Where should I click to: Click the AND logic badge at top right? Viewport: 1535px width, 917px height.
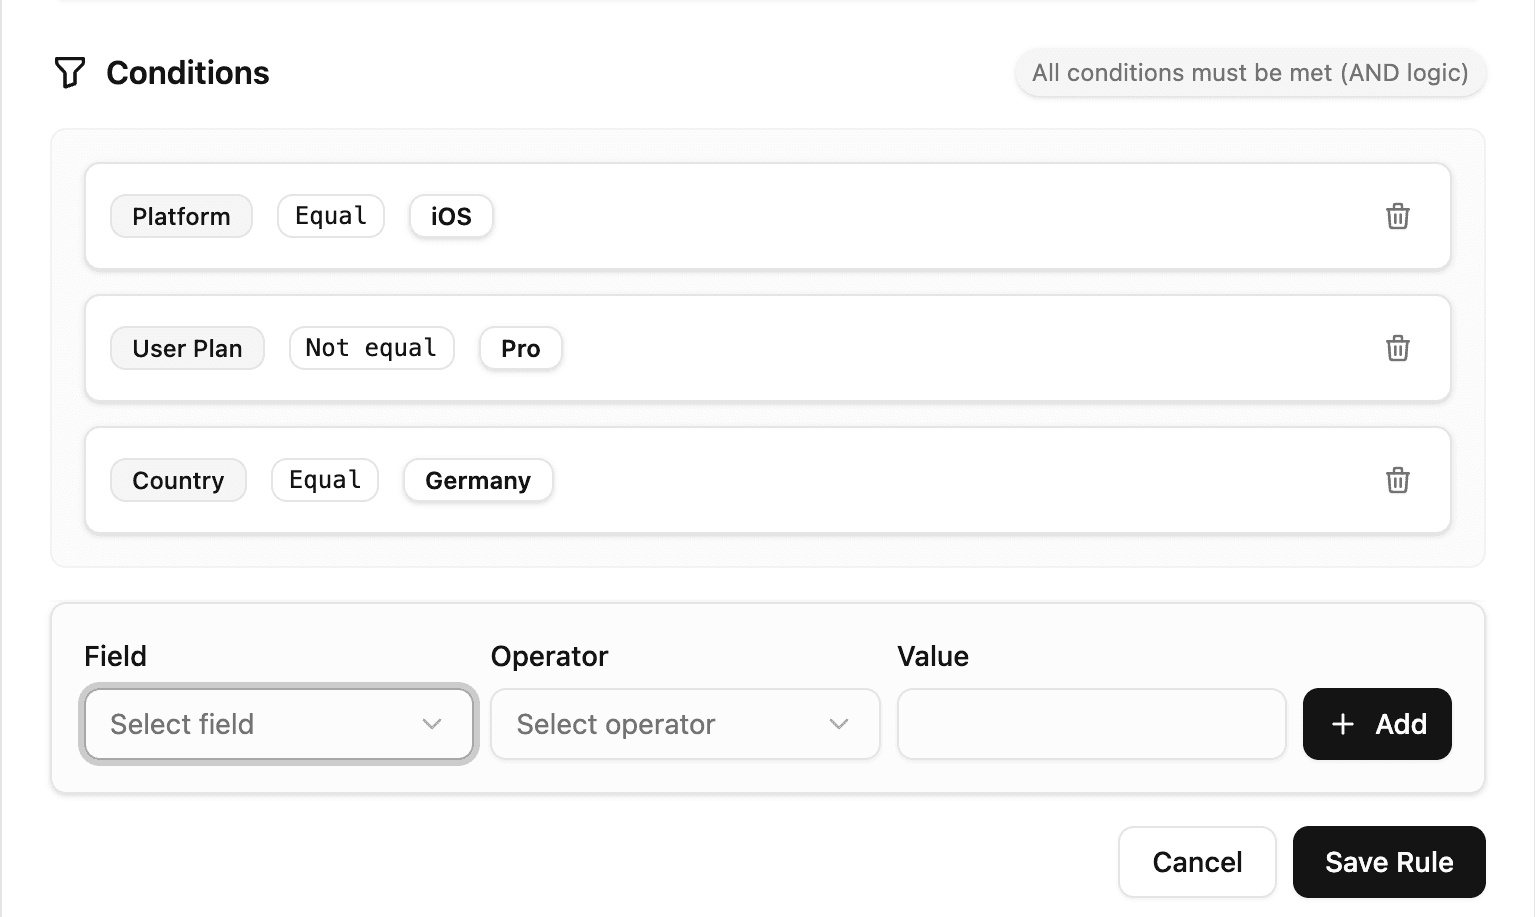(1249, 72)
